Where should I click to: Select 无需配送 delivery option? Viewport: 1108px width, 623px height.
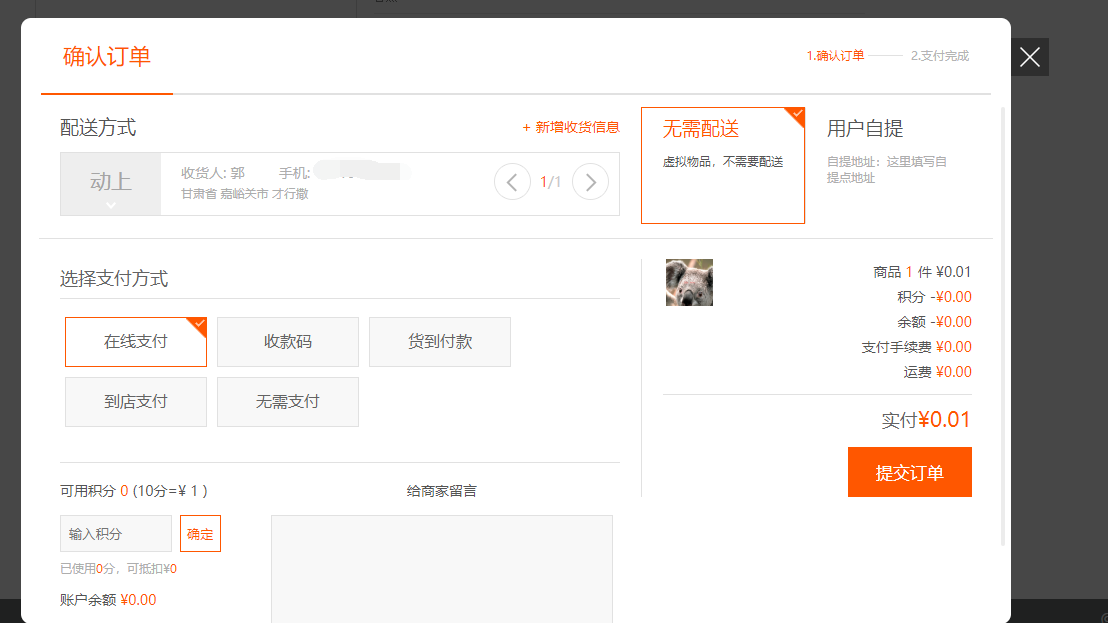click(722, 165)
